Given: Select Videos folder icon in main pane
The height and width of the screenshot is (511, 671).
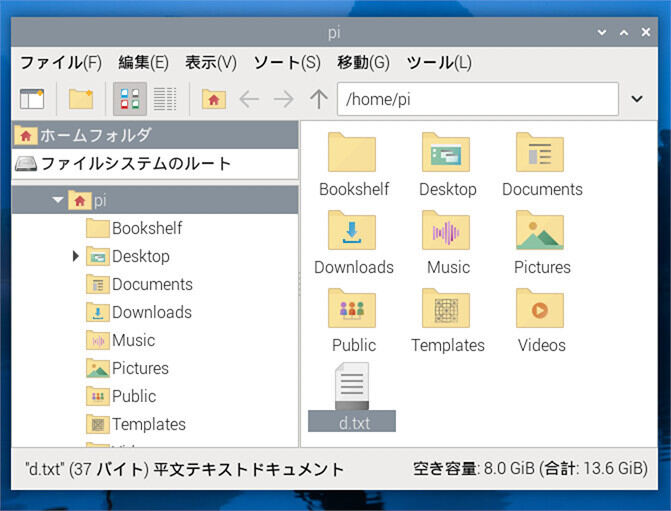Looking at the screenshot, I should point(540,309).
